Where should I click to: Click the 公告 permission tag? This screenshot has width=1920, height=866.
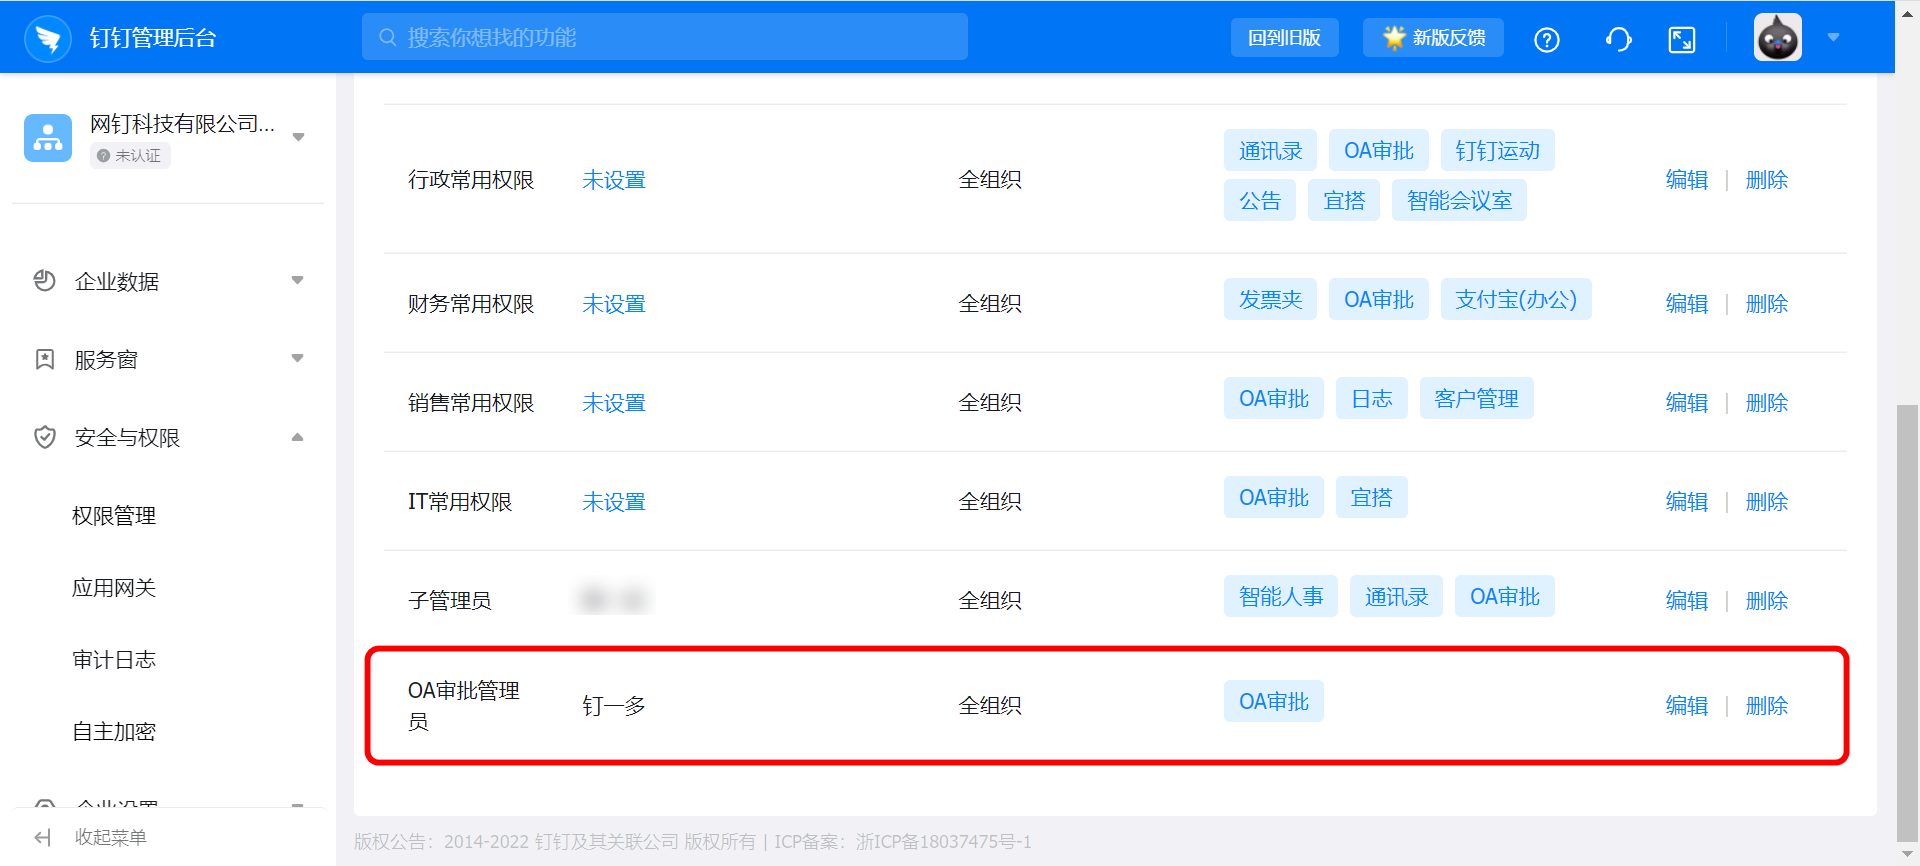(x=1260, y=201)
